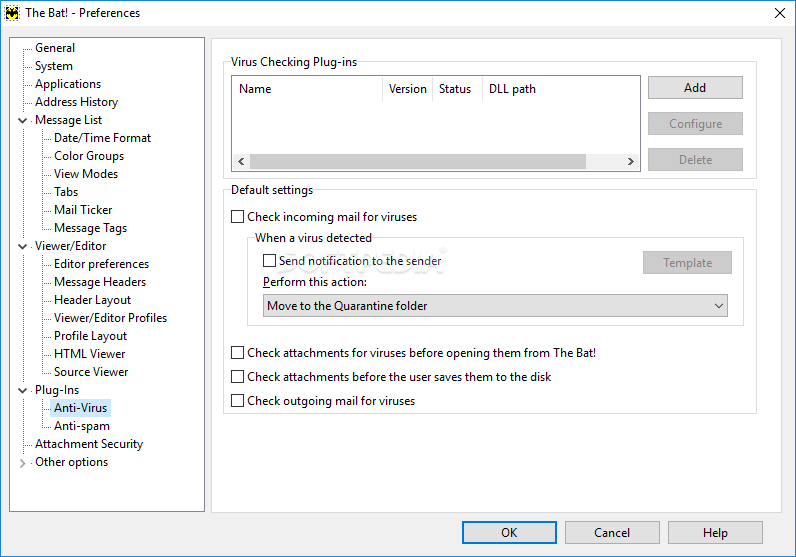796x557 pixels.
Task: Select General in the preferences tree
Action: (x=55, y=48)
